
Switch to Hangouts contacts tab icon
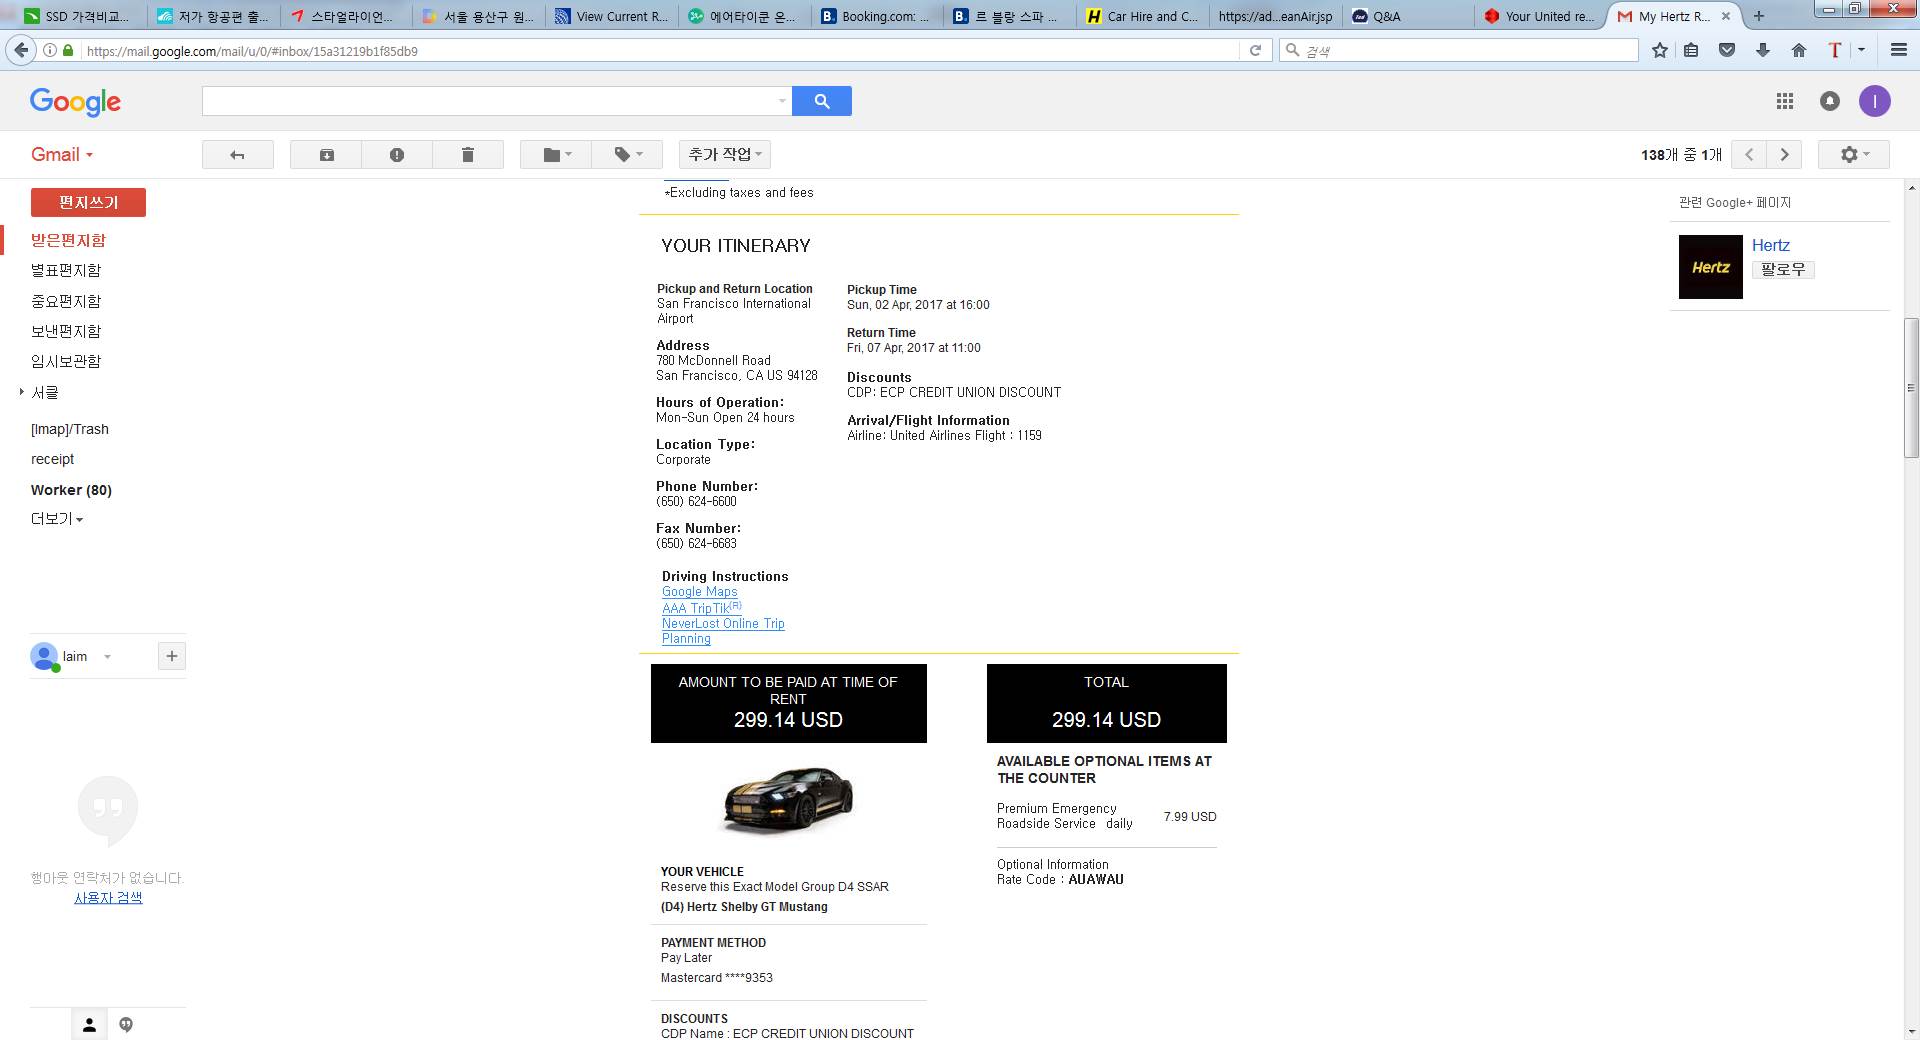pyautogui.click(x=89, y=1024)
